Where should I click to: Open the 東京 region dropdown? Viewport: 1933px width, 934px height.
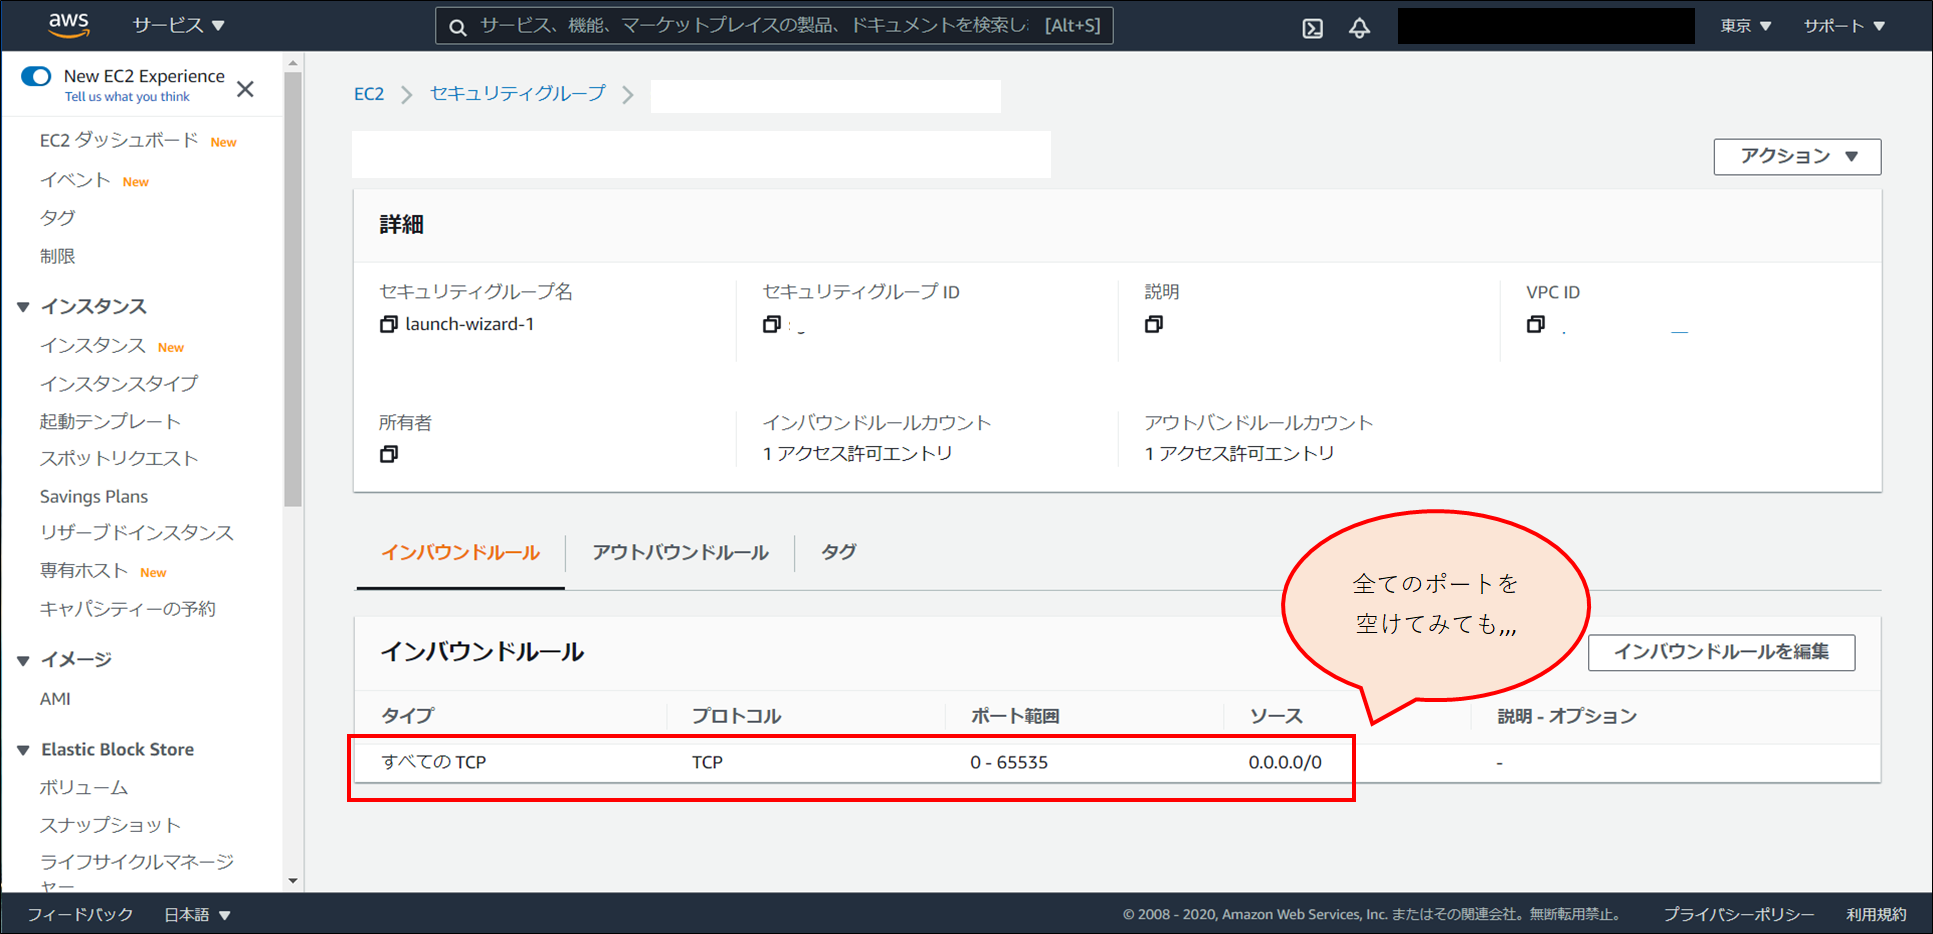pos(1745,26)
